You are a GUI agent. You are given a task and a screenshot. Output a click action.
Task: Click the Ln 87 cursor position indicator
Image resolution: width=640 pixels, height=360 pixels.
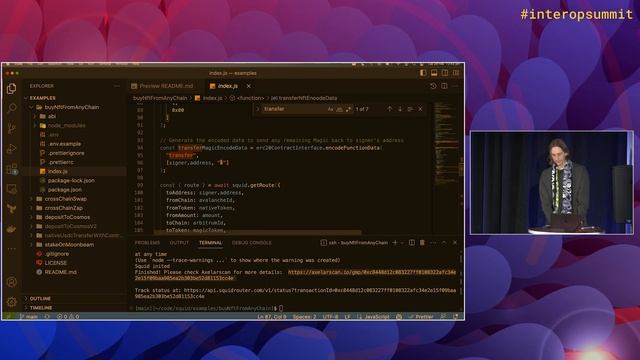pyautogui.click(x=272, y=316)
